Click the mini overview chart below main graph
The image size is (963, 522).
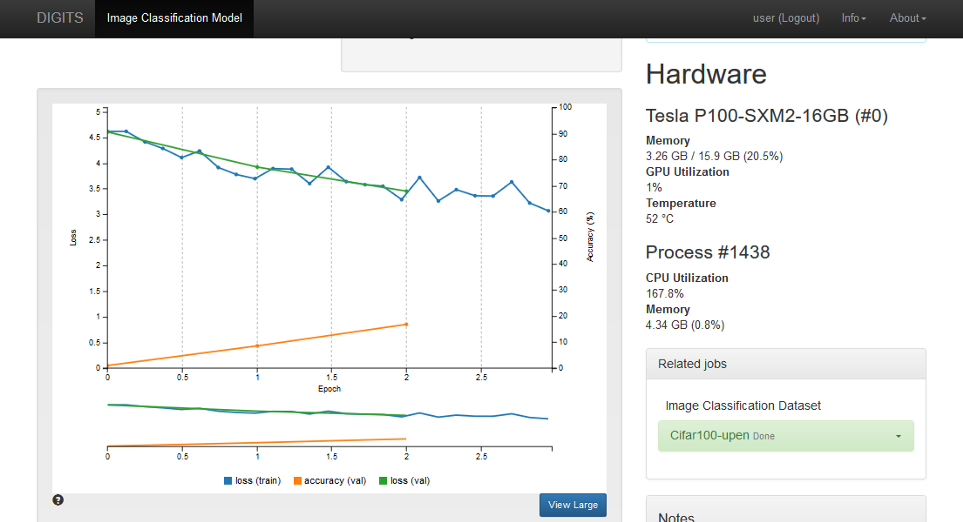pyautogui.click(x=328, y=425)
